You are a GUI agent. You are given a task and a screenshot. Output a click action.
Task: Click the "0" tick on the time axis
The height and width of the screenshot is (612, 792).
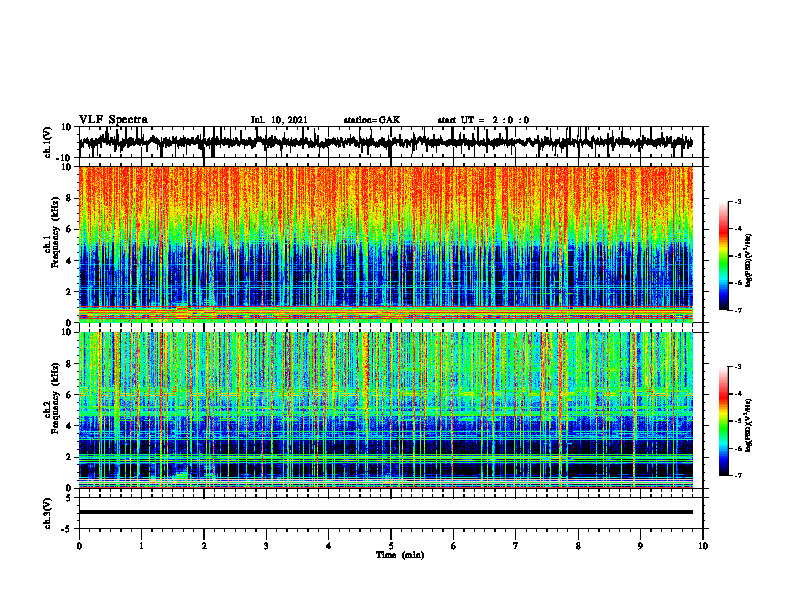79,546
